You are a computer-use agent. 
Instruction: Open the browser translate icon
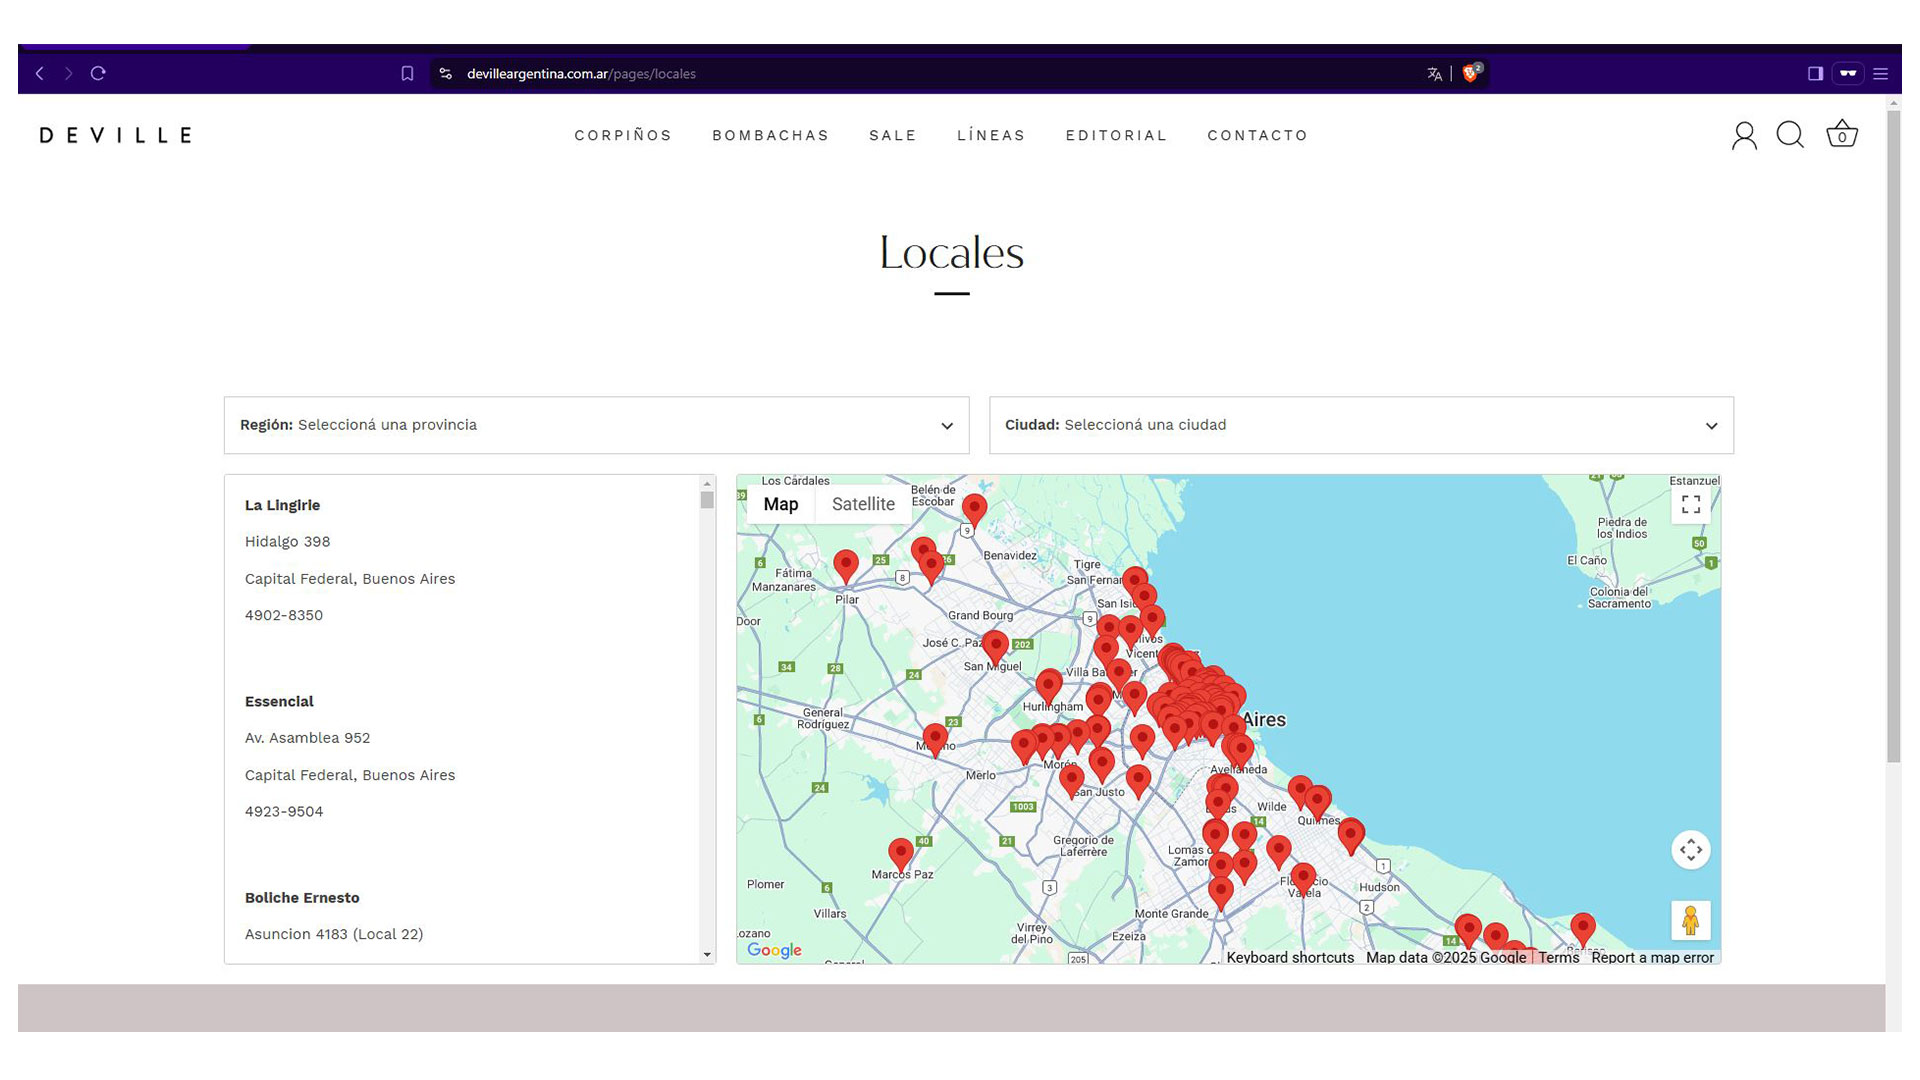pyautogui.click(x=1434, y=73)
